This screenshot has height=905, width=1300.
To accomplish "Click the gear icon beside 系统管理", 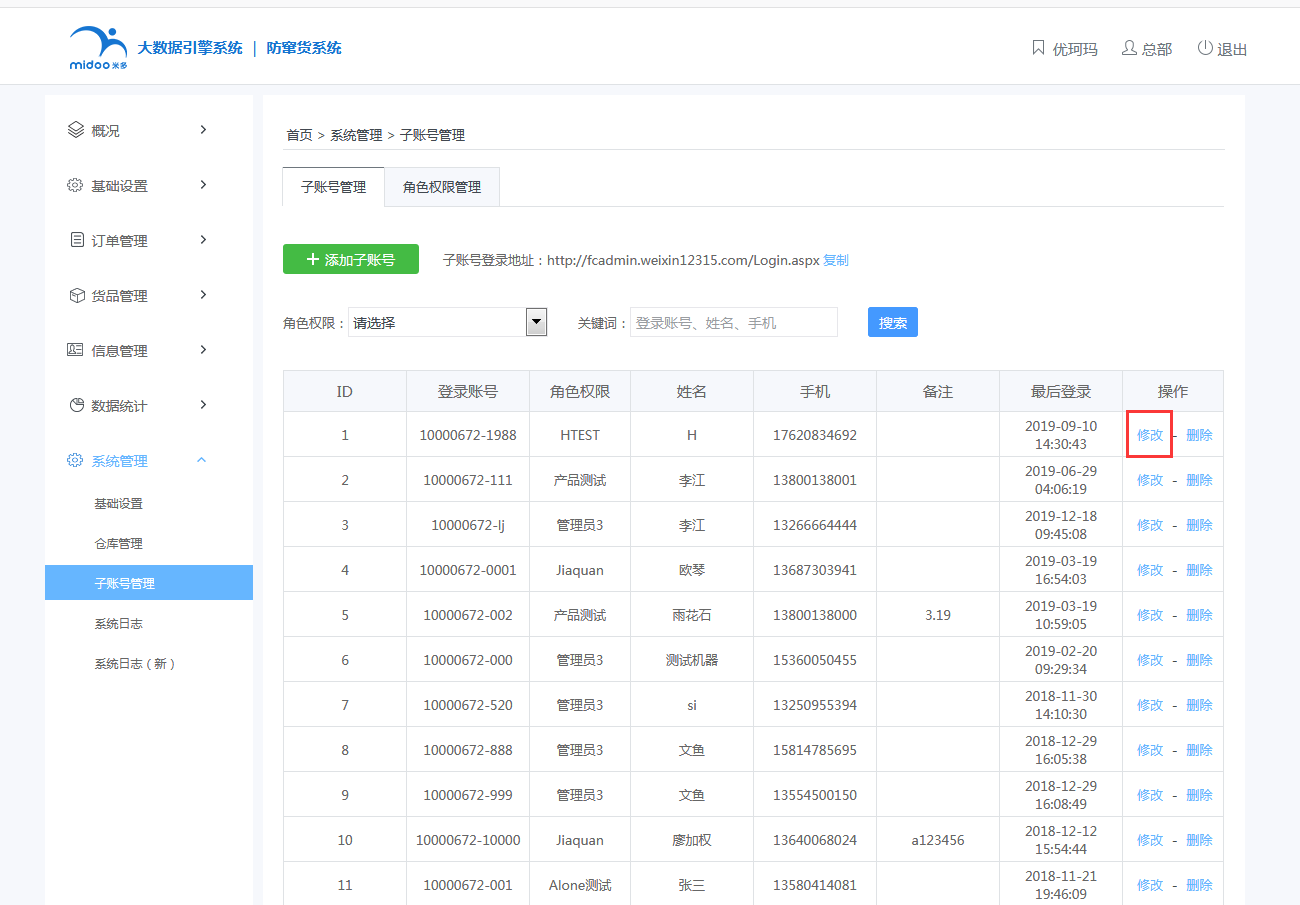I will click(x=75, y=460).
